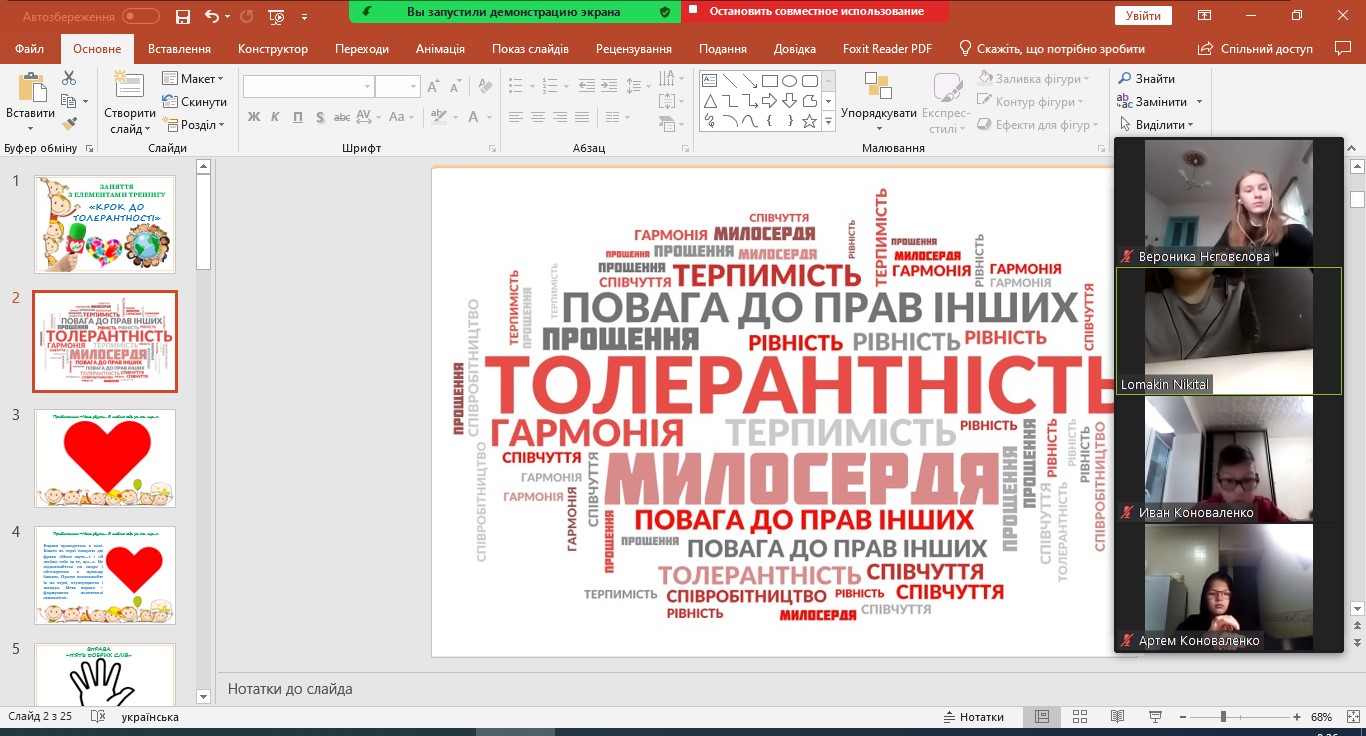Apply underline П formatting
Image resolution: width=1366 pixels, height=736 pixels.
pyautogui.click(x=298, y=117)
